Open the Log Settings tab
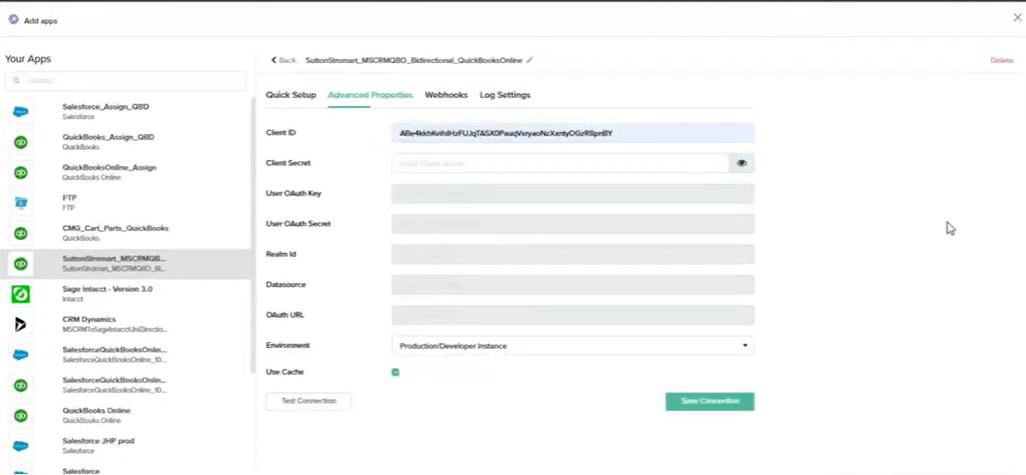 coord(505,95)
